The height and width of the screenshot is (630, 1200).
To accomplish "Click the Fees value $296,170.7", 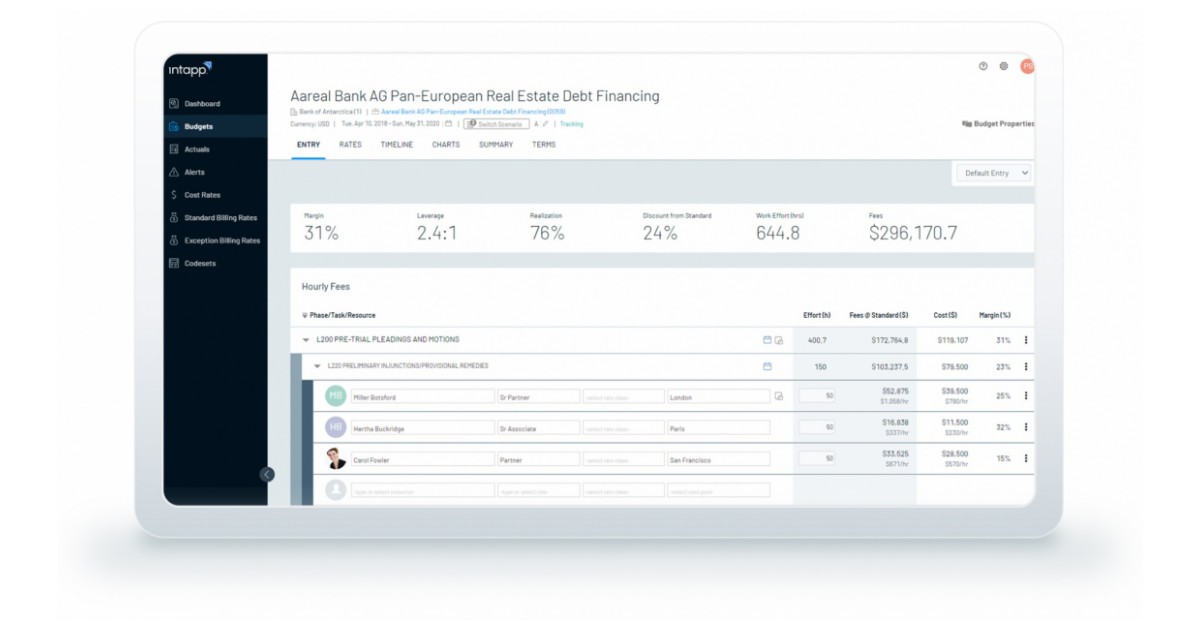I will pos(913,233).
